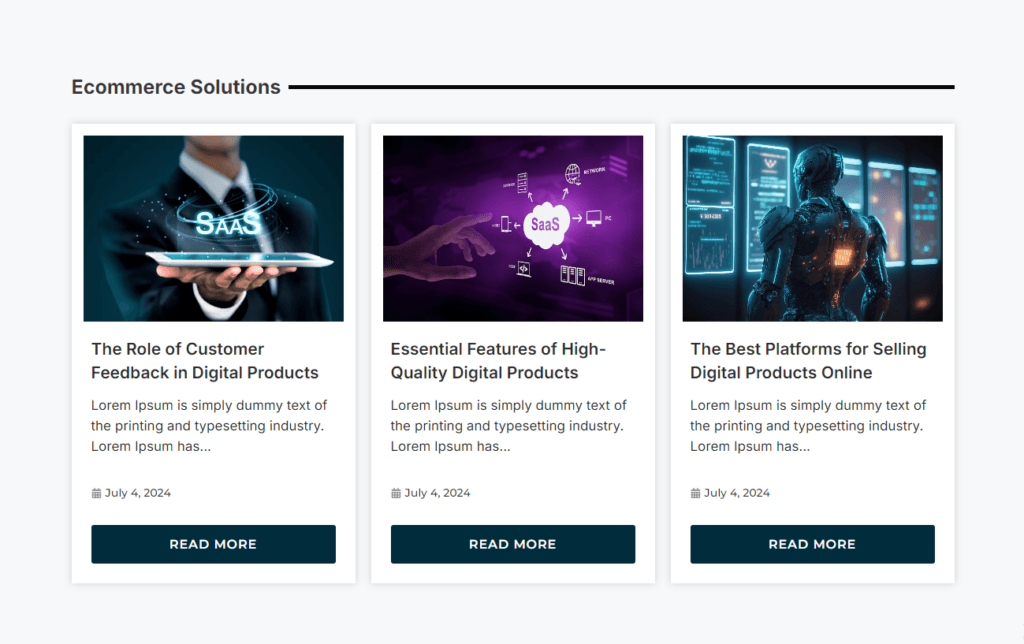Open 'The Best Platforms for Selling' title

(x=808, y=361)
